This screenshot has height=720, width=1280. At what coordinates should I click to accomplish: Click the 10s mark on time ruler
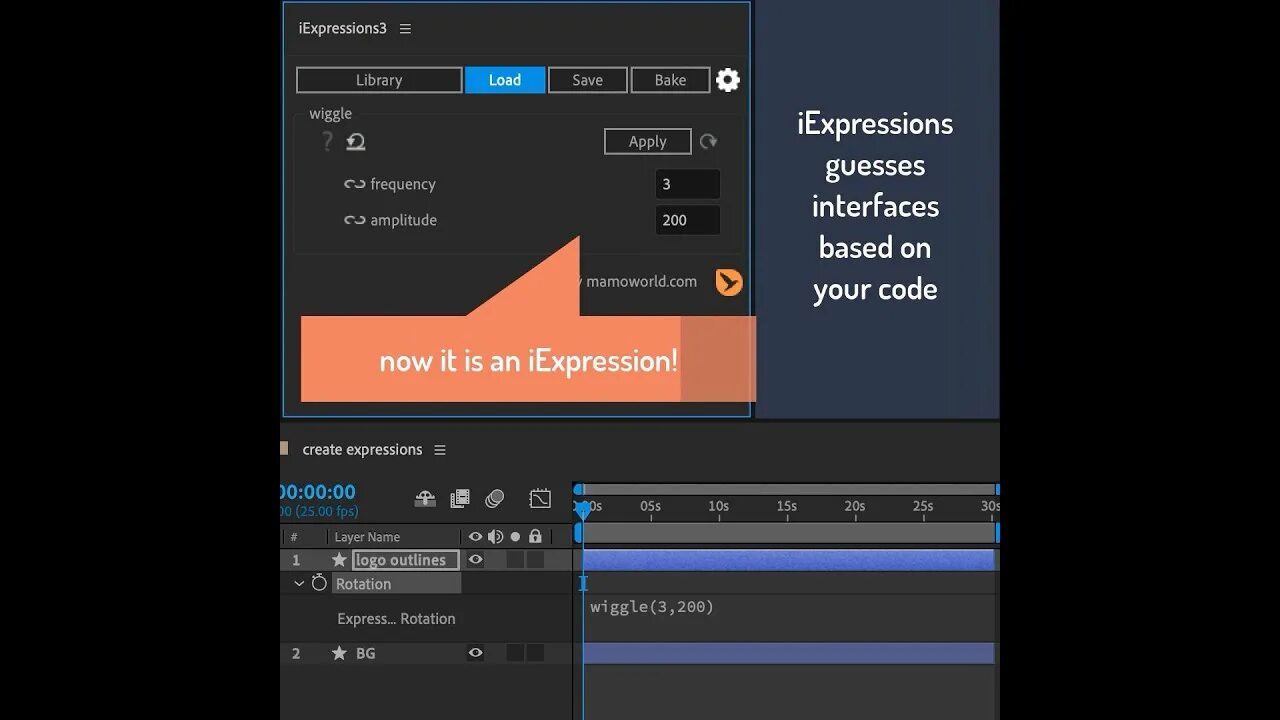718,506
